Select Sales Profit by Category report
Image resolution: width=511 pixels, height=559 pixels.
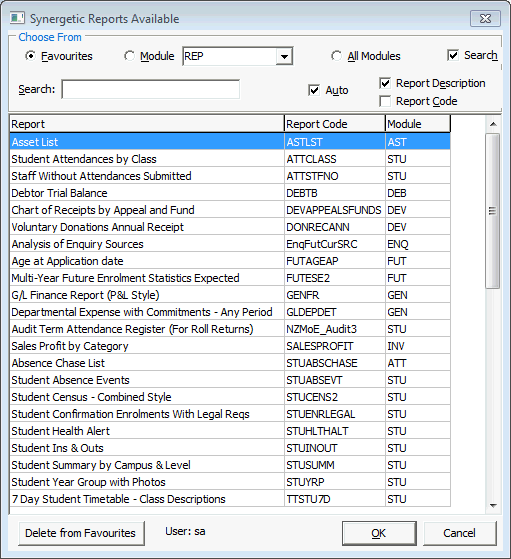coord(230,346)
